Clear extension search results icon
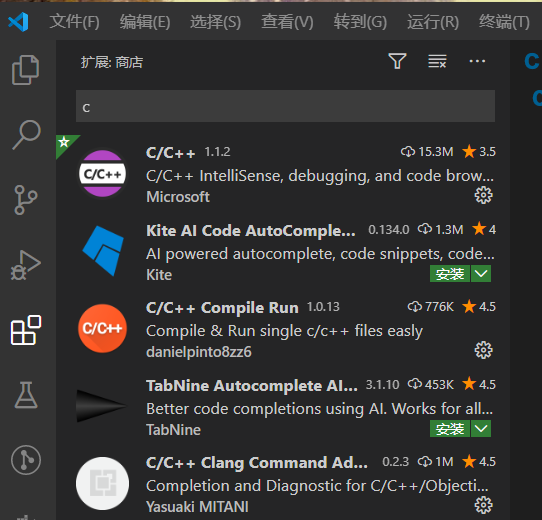The height and width of the screenshot is (520, 542). tap(437, 61)
